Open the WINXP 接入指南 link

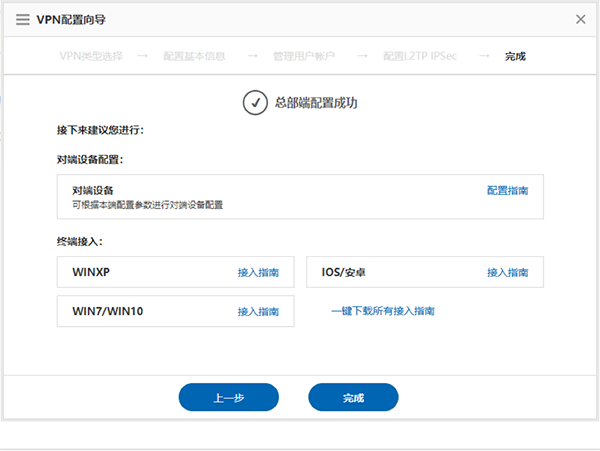pyautogui.click(x=258, y=272)
